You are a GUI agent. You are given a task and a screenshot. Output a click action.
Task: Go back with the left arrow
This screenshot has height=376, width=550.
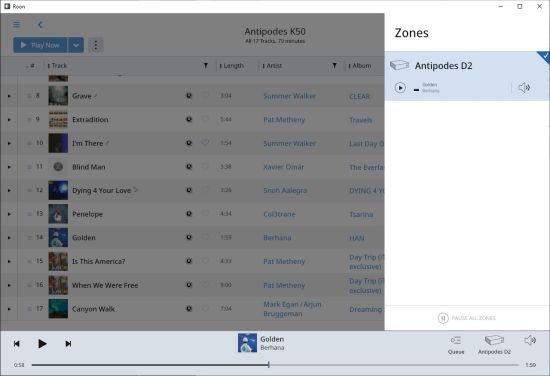tap(40, 25)
